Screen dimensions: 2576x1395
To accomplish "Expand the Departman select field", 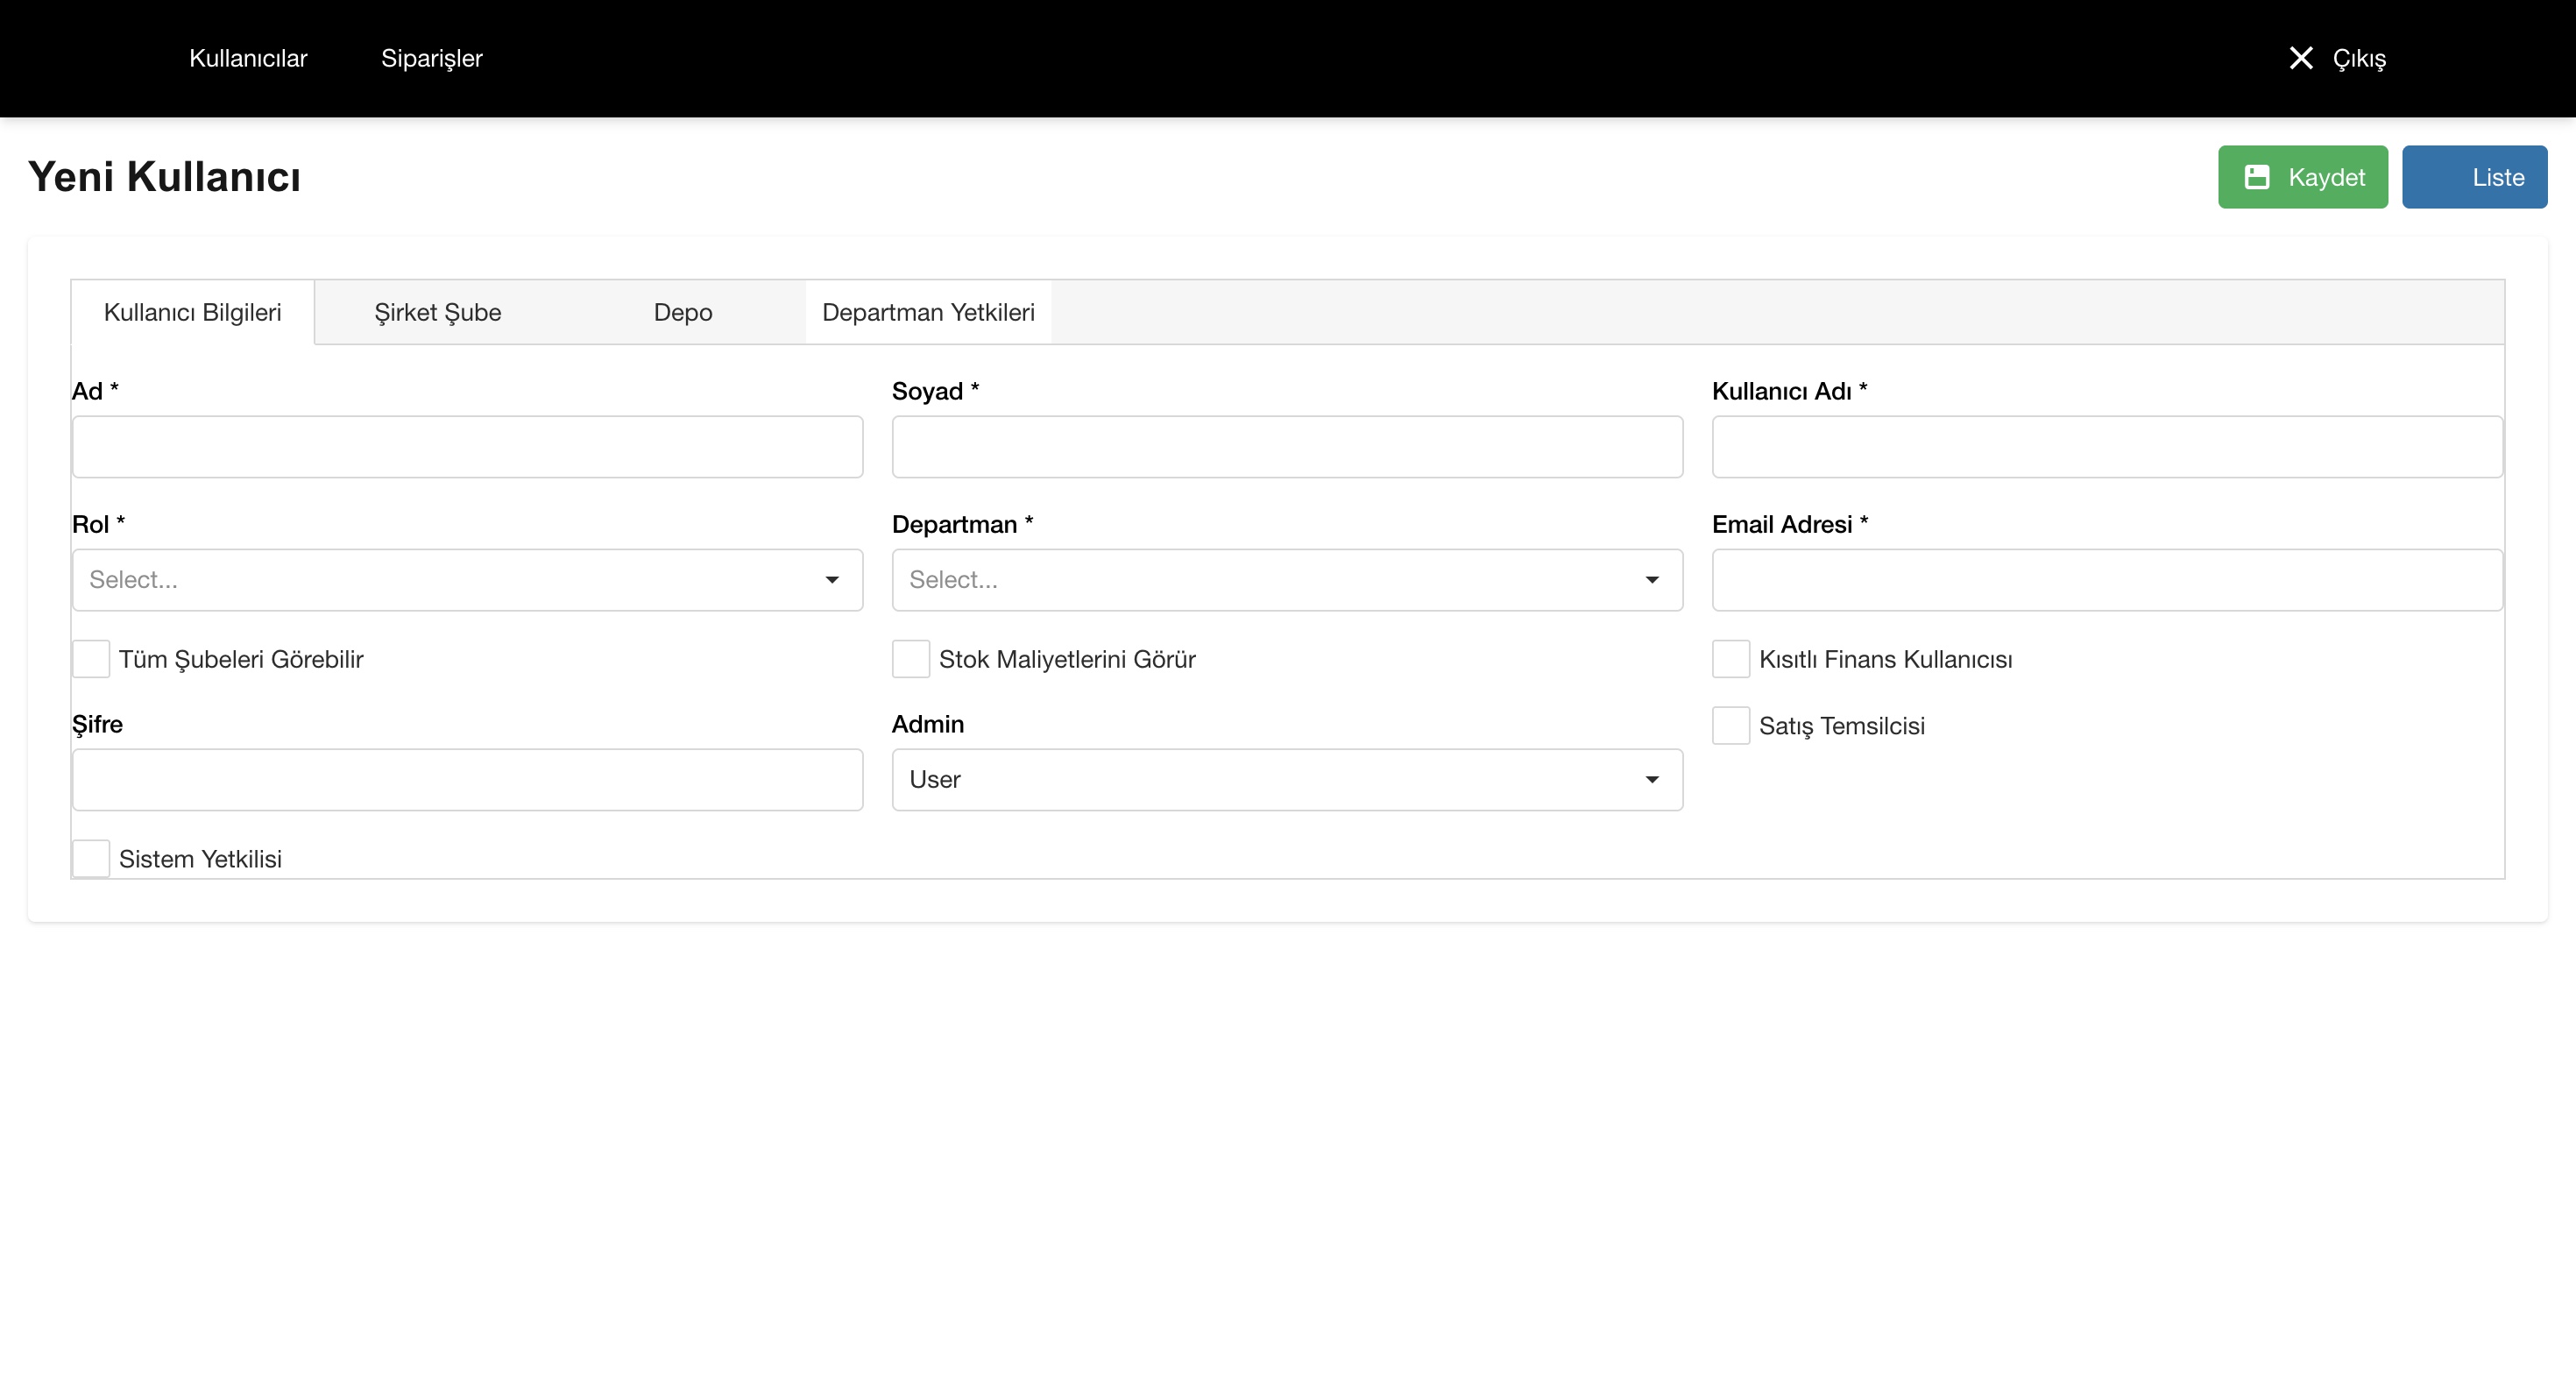I will pos(1270,580).
